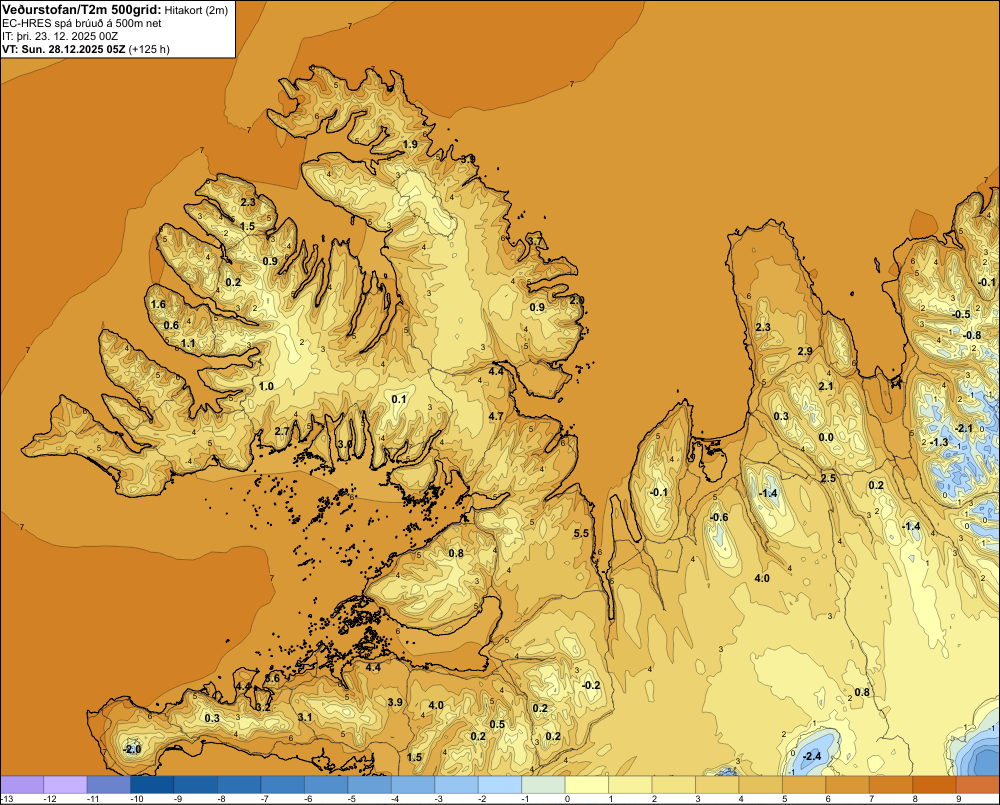This screenshot has height=805, width=1000.
Task: Click the '-5' legend scale label
Action: 351,799
